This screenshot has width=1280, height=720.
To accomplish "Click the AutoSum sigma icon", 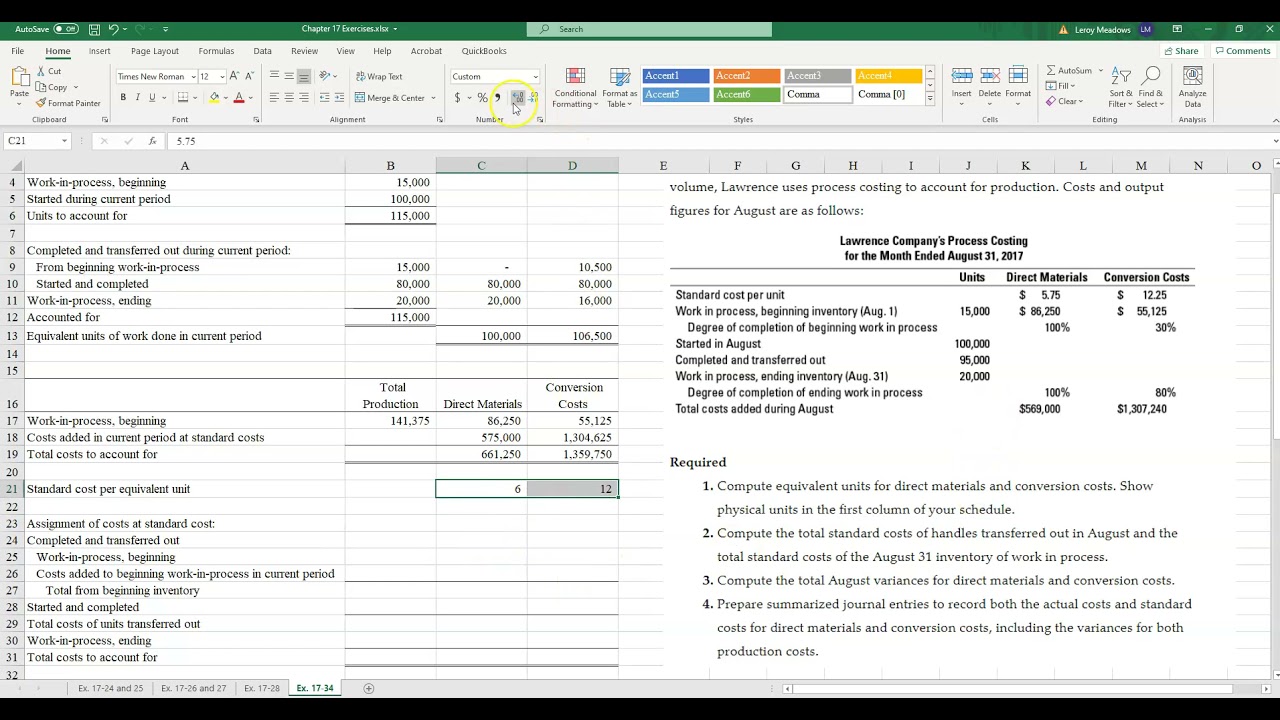I will pos(1051,71).
